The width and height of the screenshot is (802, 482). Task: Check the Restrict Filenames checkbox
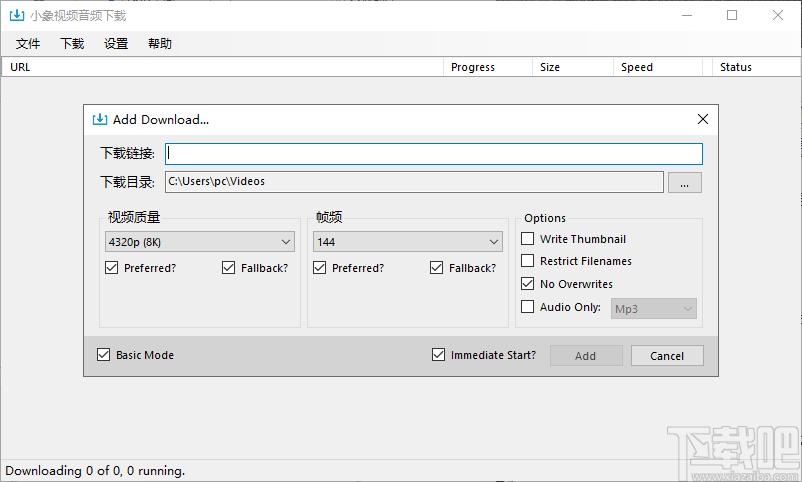(x=527, y=261)
